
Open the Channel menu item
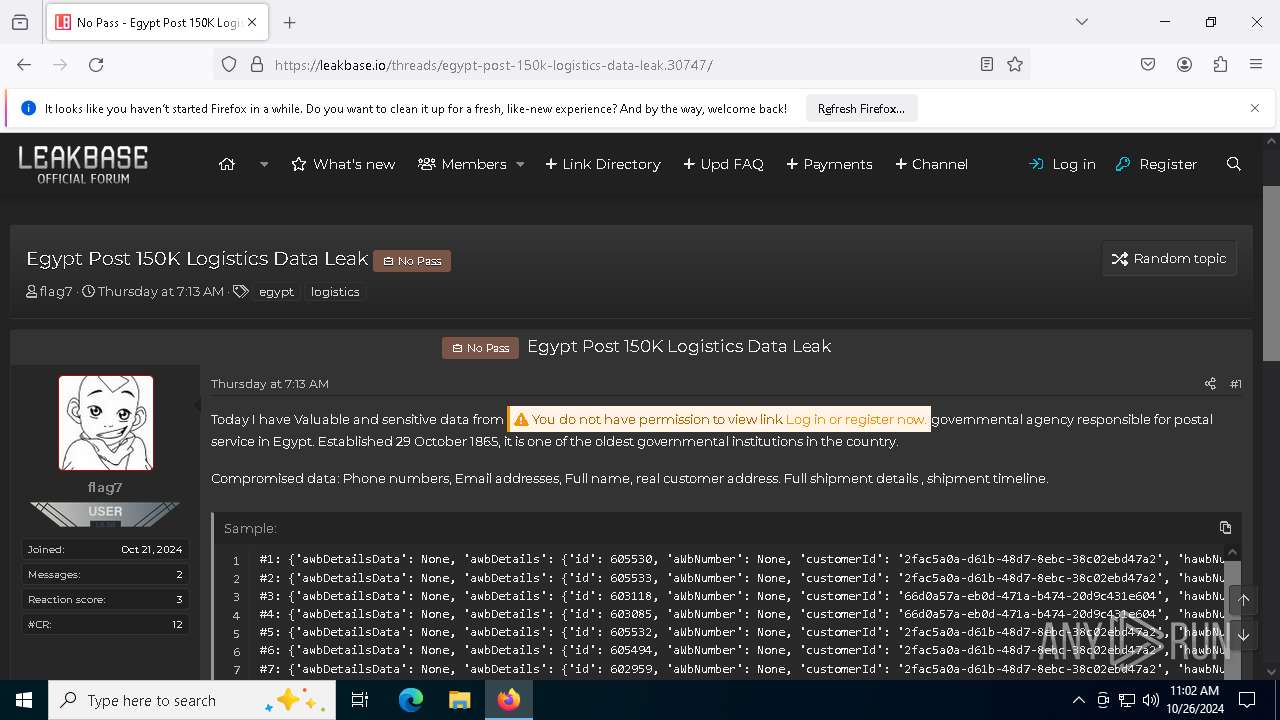pyautogui.click(x=931, y=164)
